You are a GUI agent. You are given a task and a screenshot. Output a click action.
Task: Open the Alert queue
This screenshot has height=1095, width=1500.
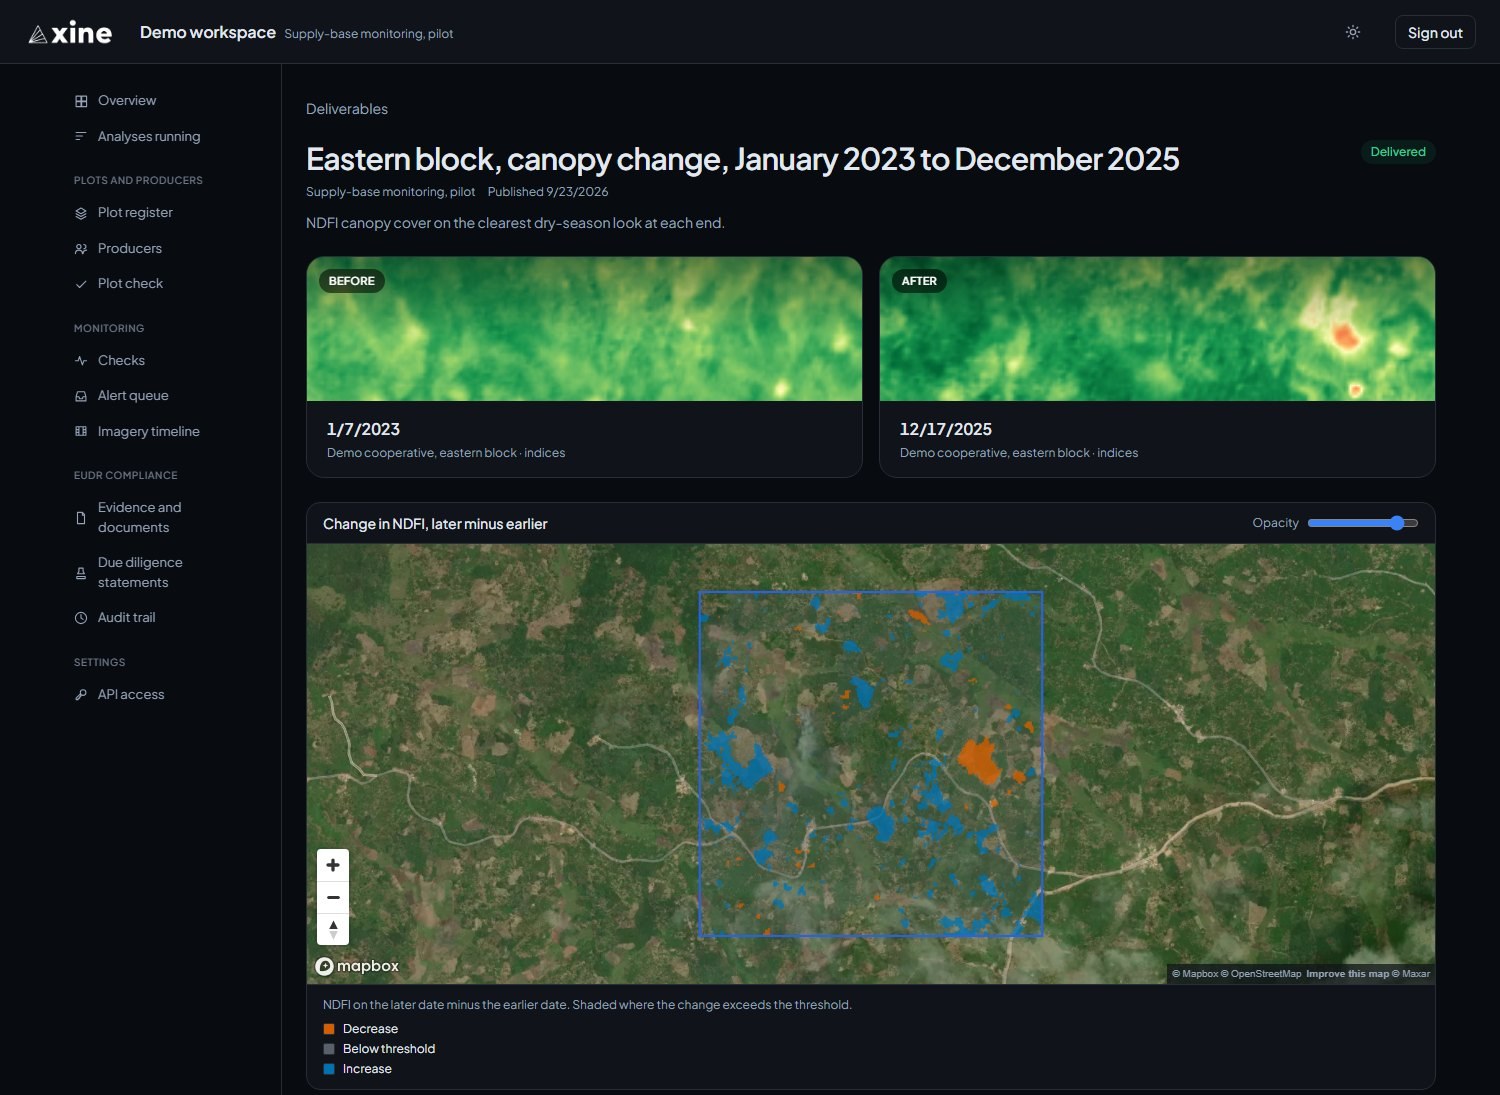133,395
